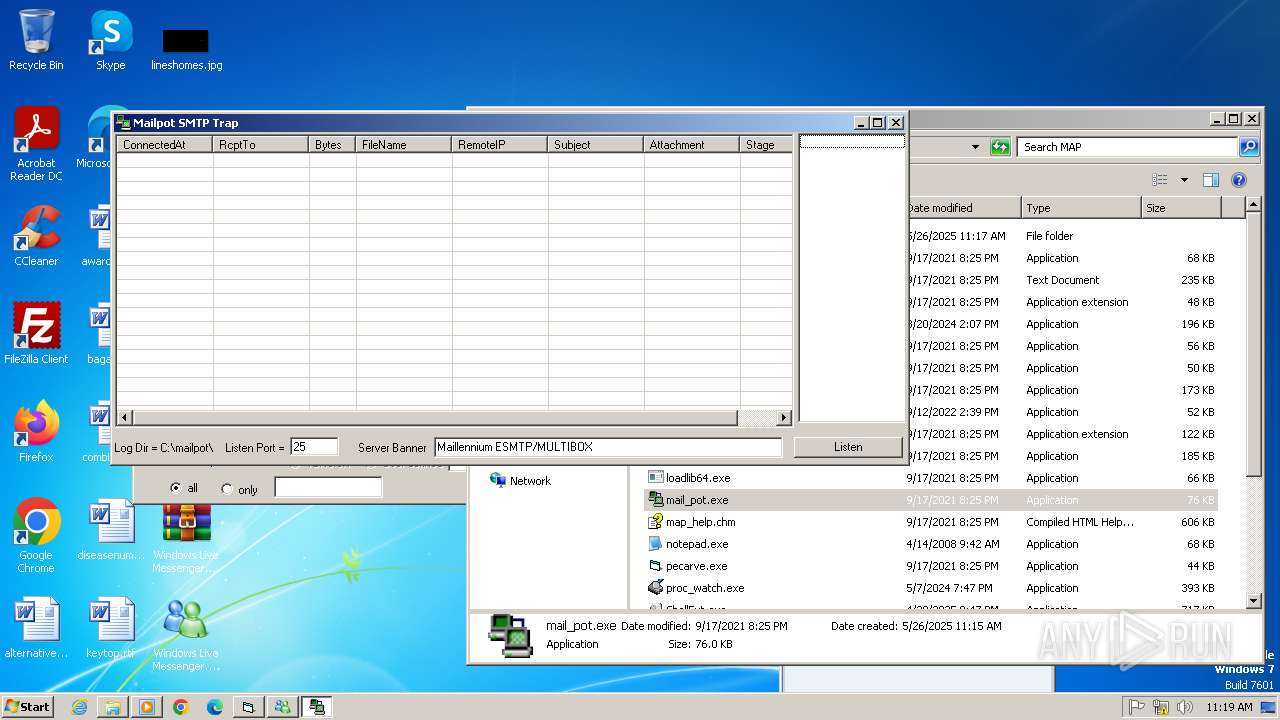The image size is (1280, 720).
Task: Click the Bytes column header
Action: point(332,145)
